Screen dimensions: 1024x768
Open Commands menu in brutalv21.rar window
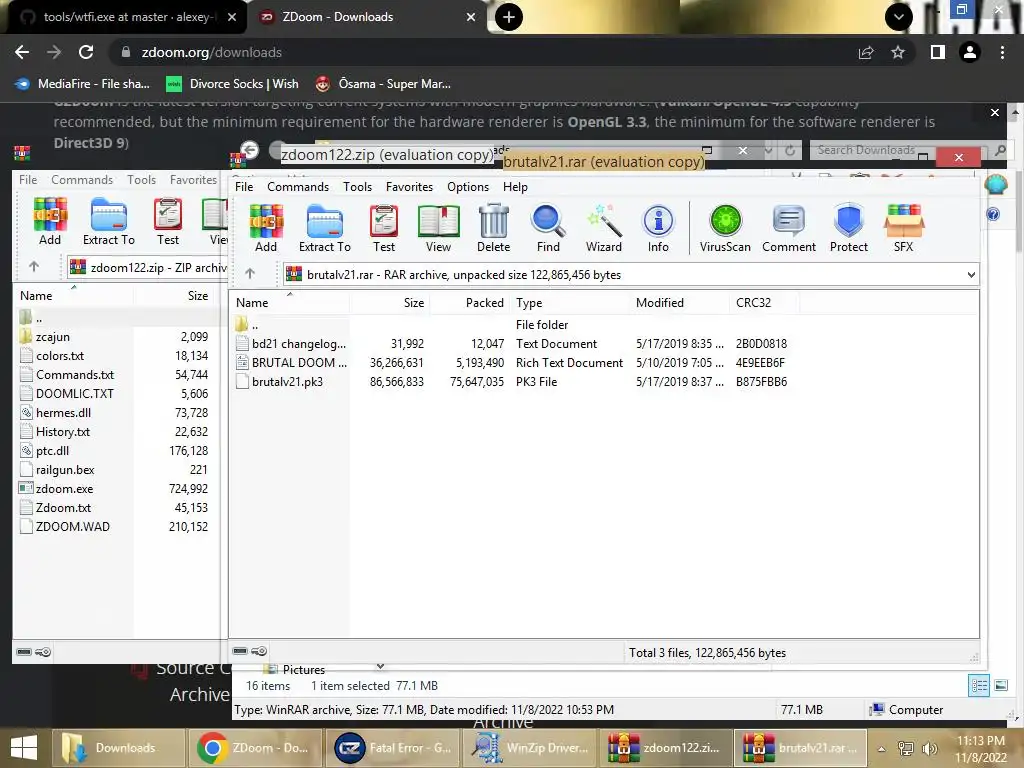tap(298, 187)
